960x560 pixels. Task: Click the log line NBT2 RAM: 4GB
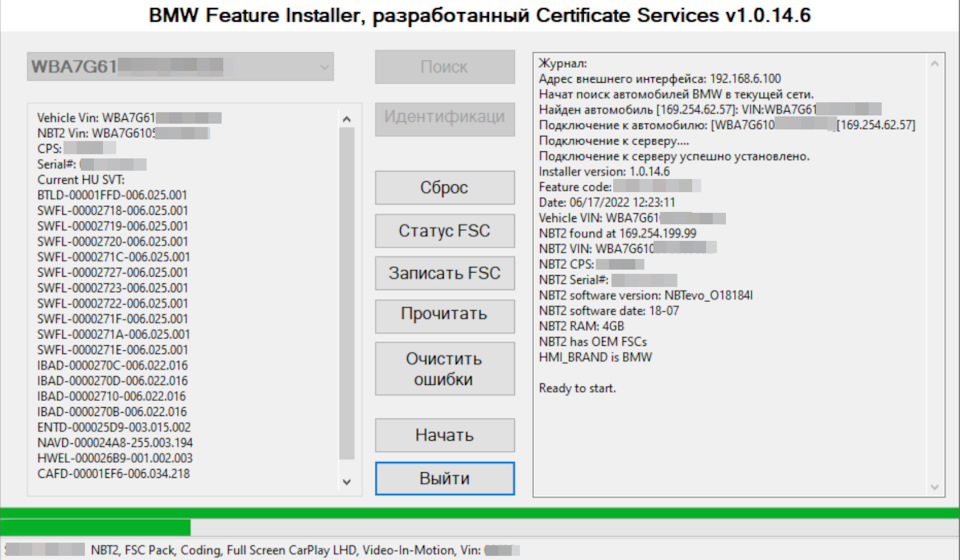(x=582, y=326)
